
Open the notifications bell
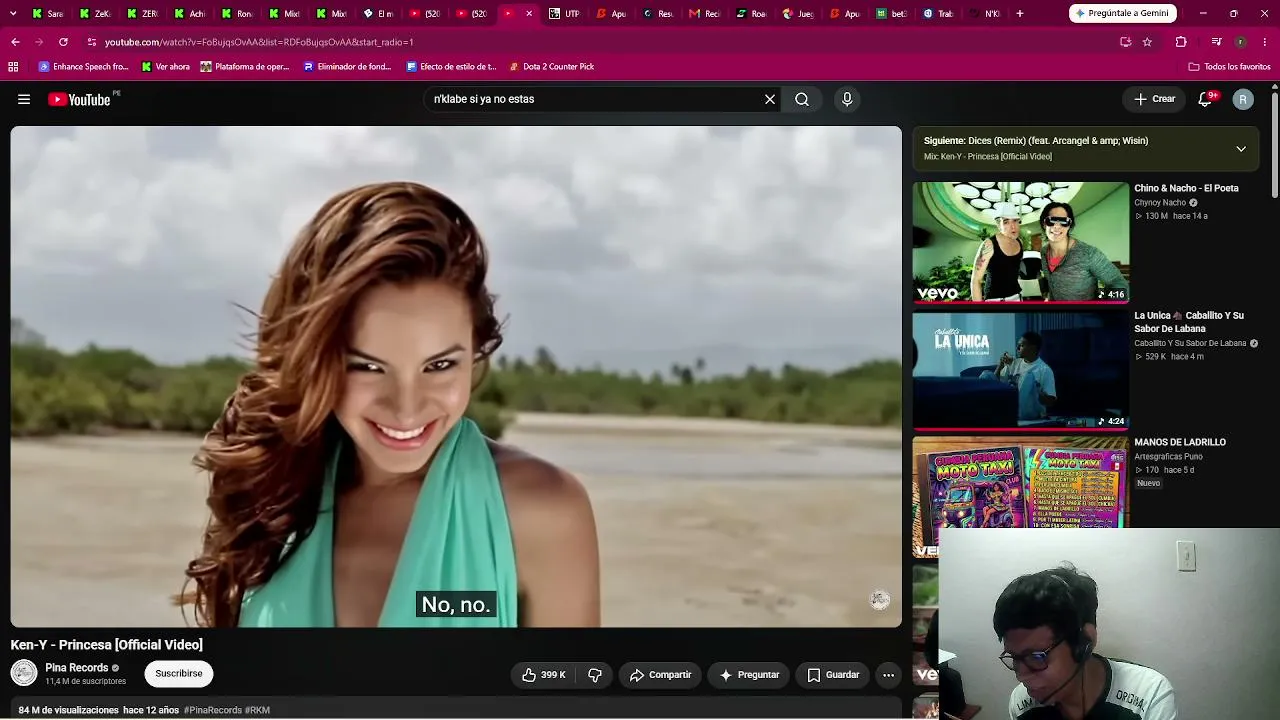coord(1205,99)
